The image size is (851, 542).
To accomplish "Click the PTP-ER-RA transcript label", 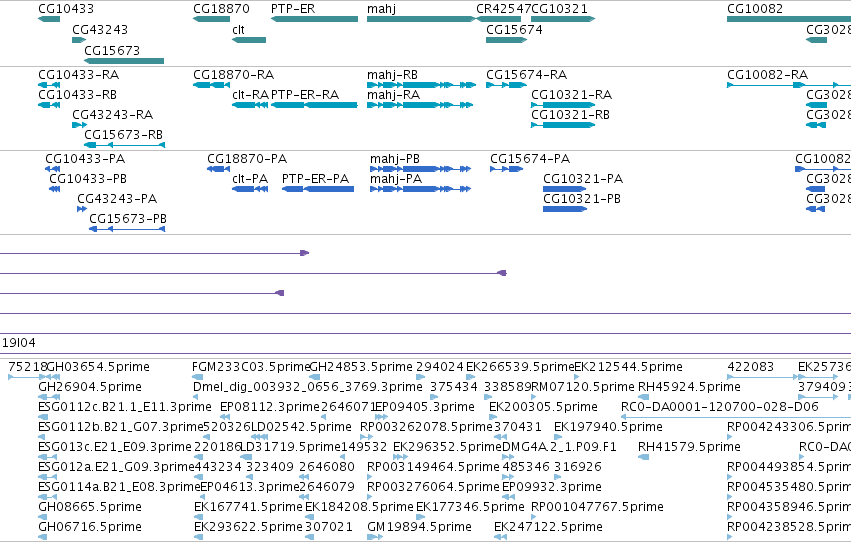I will [305, 94].
